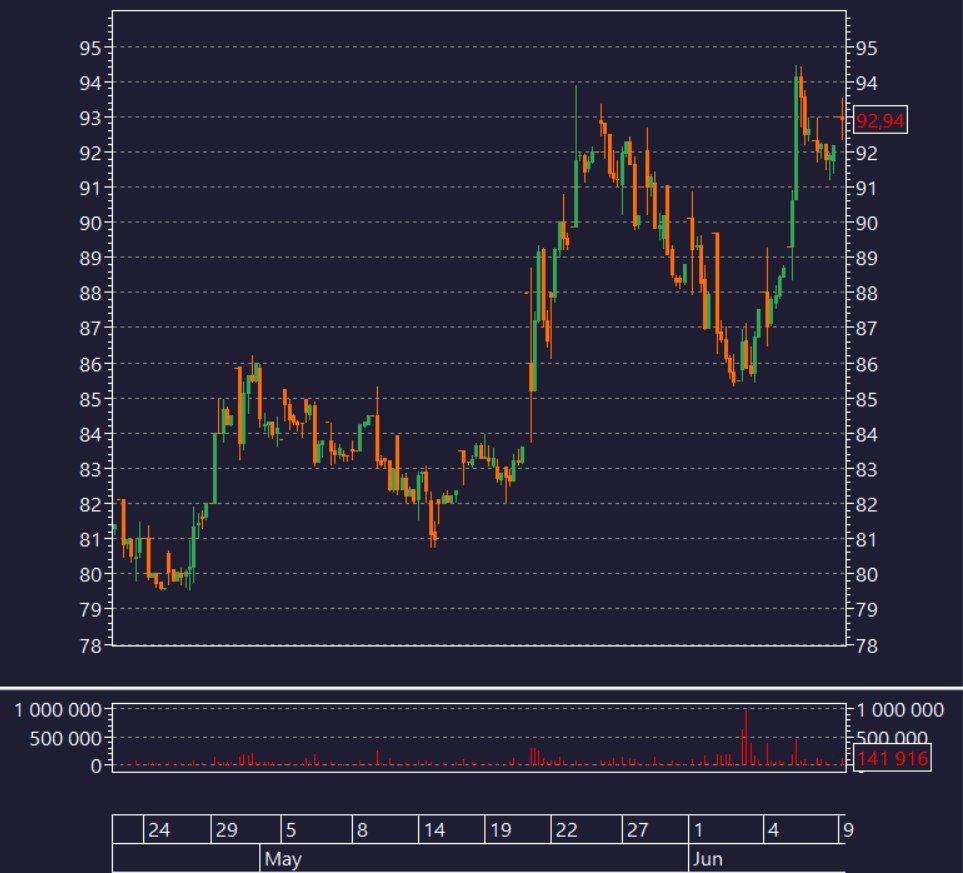Select the May month label on timeline
The height and width of the screenshot is (873, 963).
[283, 859]
